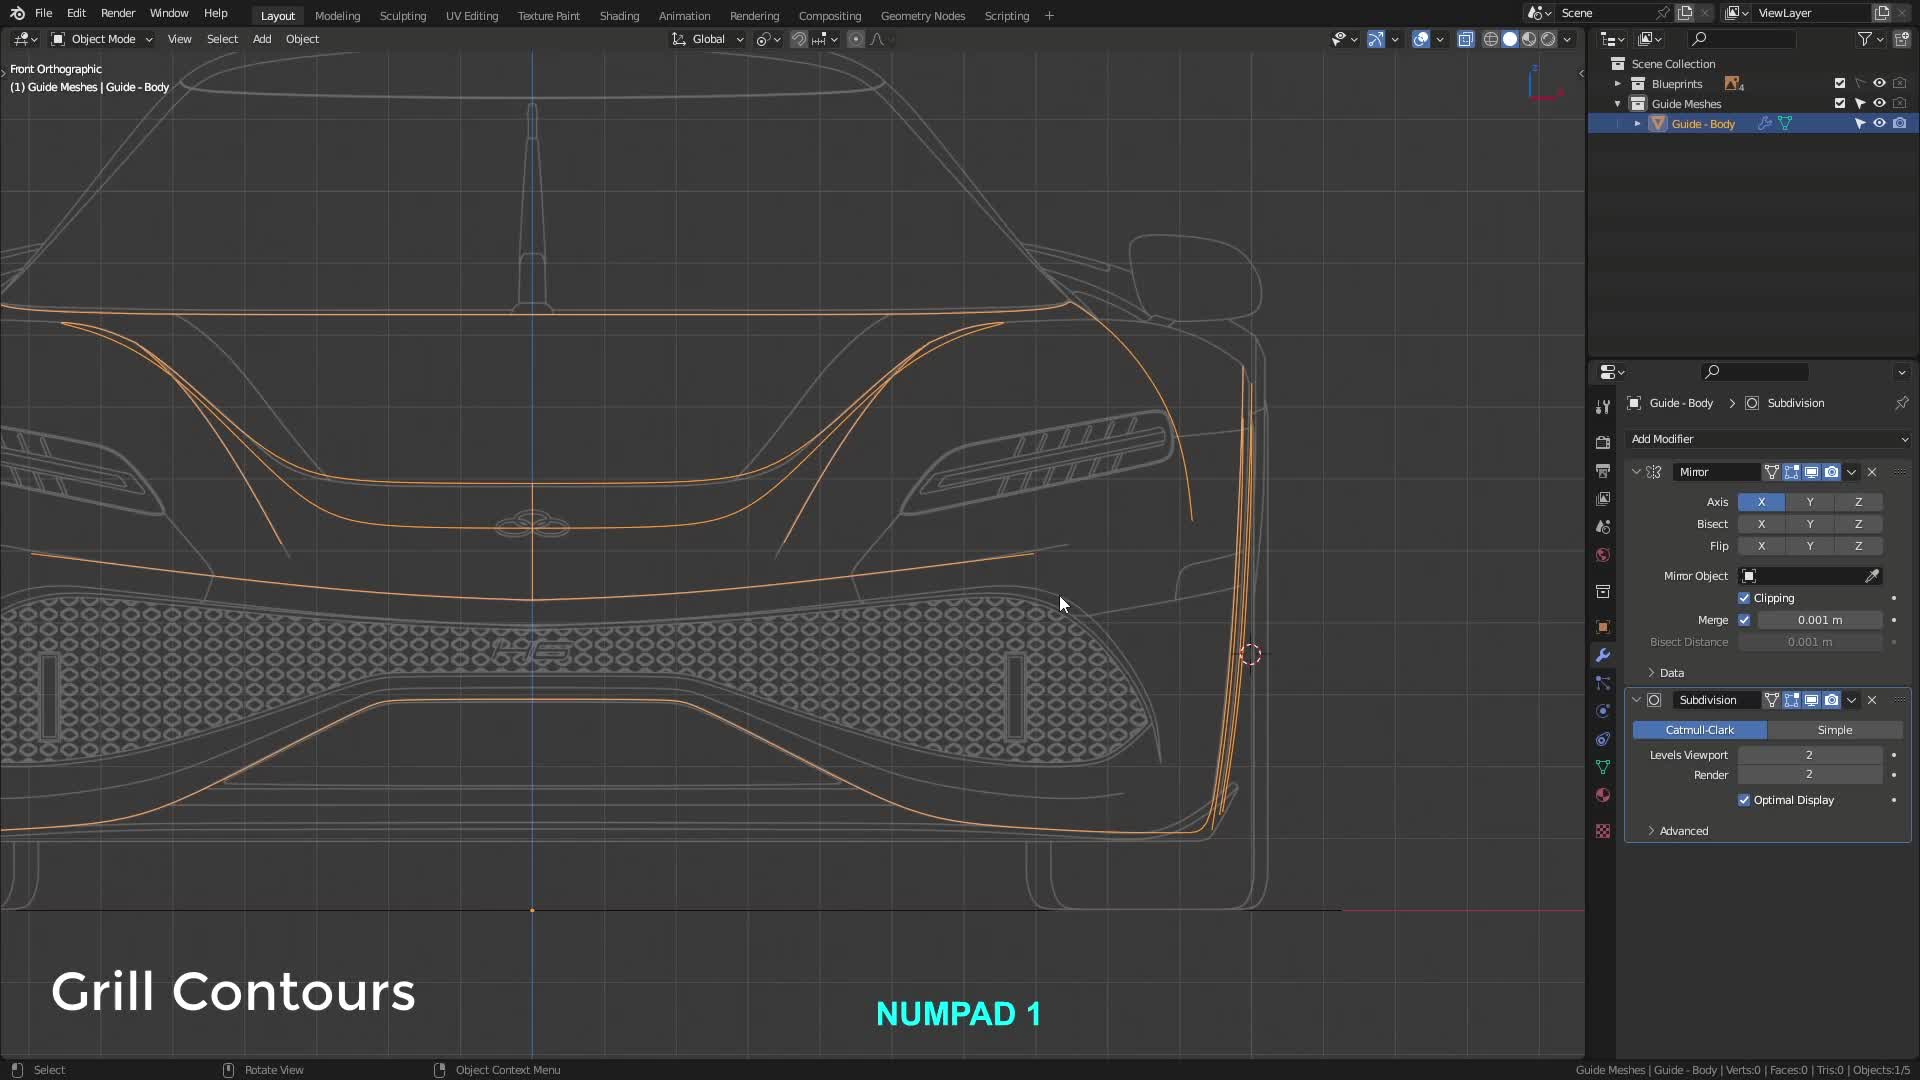1920x1080 pixels.
Task: Toggle Mirror modifier viewport display
Action: pos(1811,472)
